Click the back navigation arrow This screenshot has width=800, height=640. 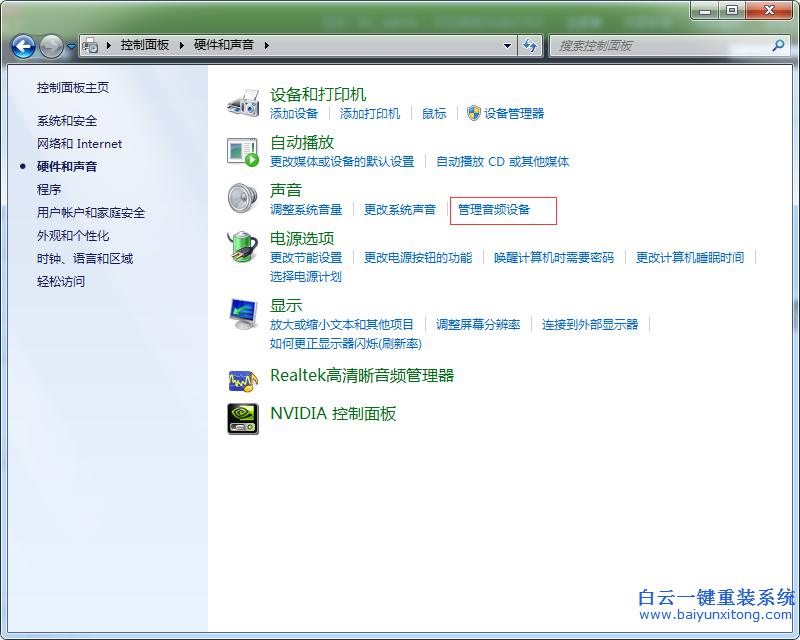[22, 45]
